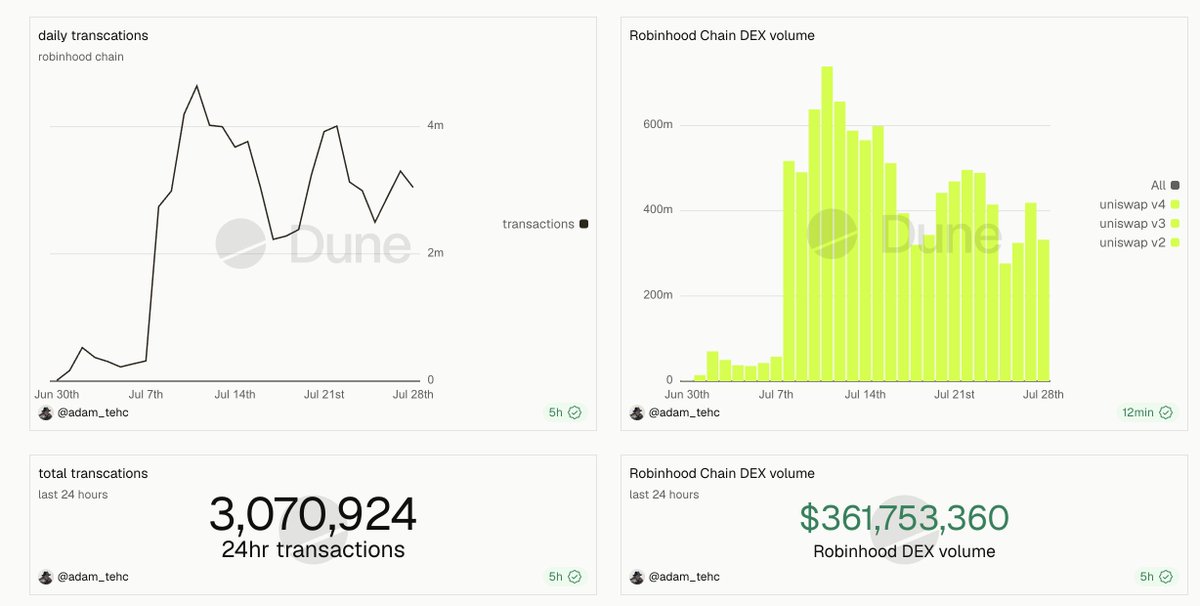1200x606 pixels.
Task: Click the 5h refresh badge in the 24-hour DEX volume card
Action: [1155, 577]
